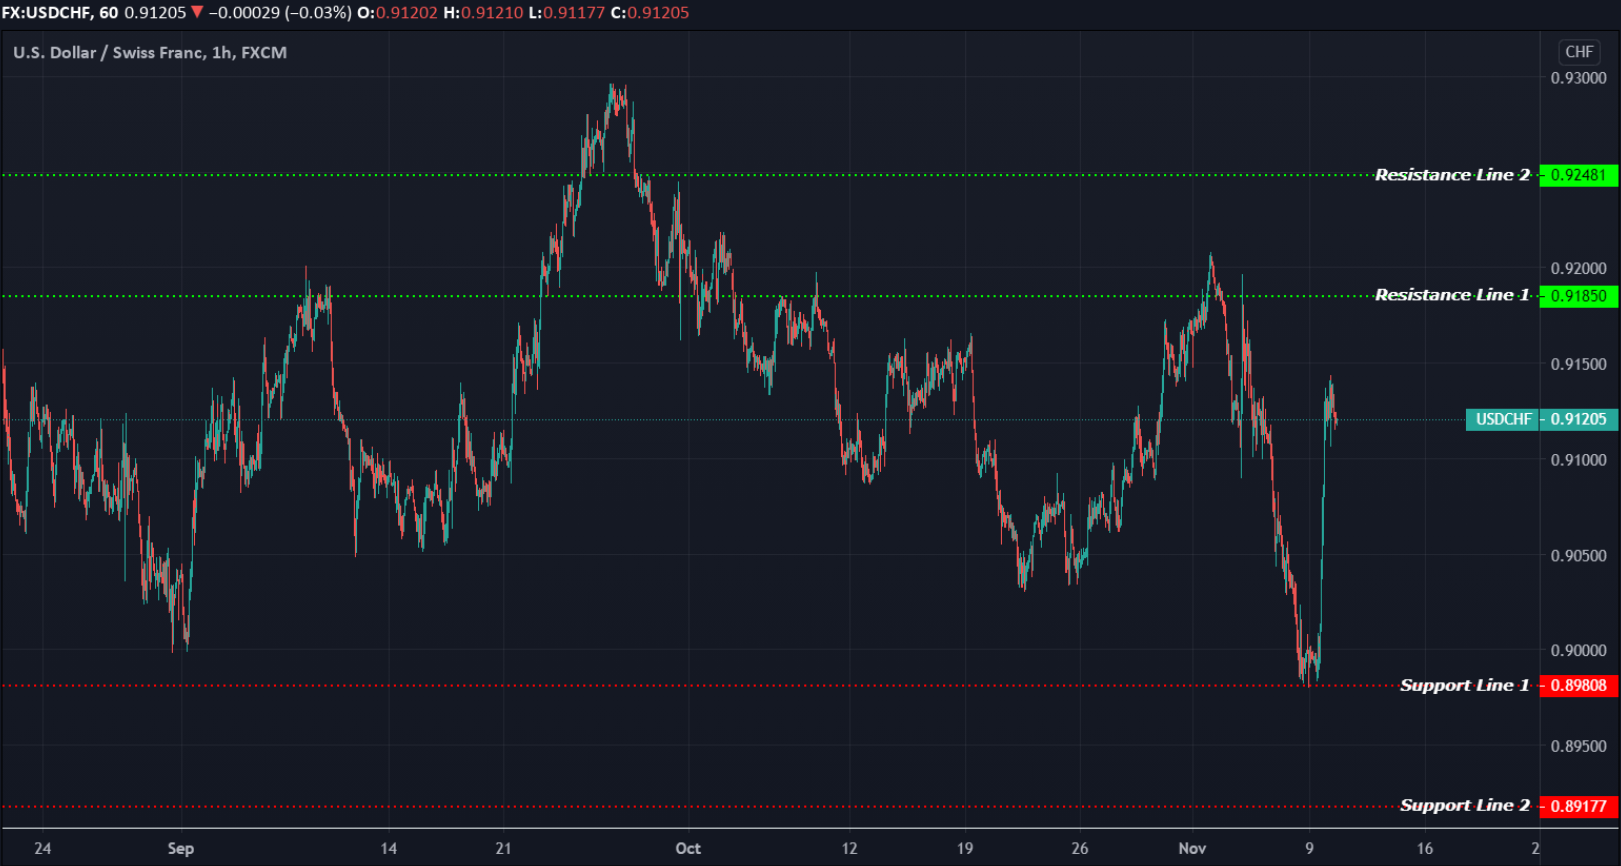The width and height of the screenshot is (1621, 866).
Task: Click the U.S. Dollar / Swiss Franc title
Action: pyautogui.click(x=150, y=52)
